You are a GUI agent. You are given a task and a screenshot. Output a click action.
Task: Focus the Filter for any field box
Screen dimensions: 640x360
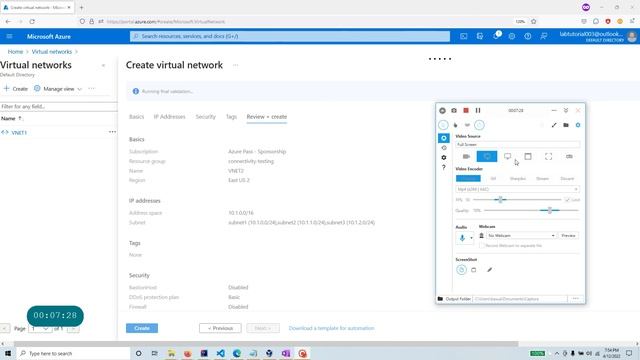click(x=58, y=107)
